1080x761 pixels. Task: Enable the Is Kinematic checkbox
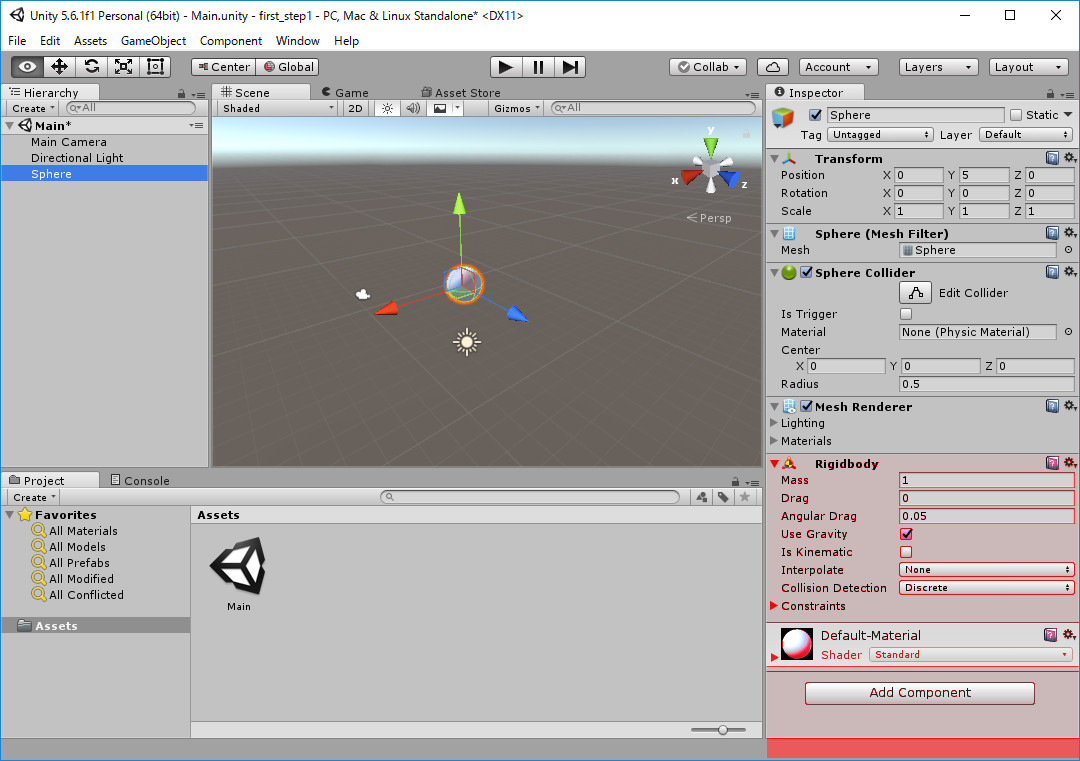point(906,552)
